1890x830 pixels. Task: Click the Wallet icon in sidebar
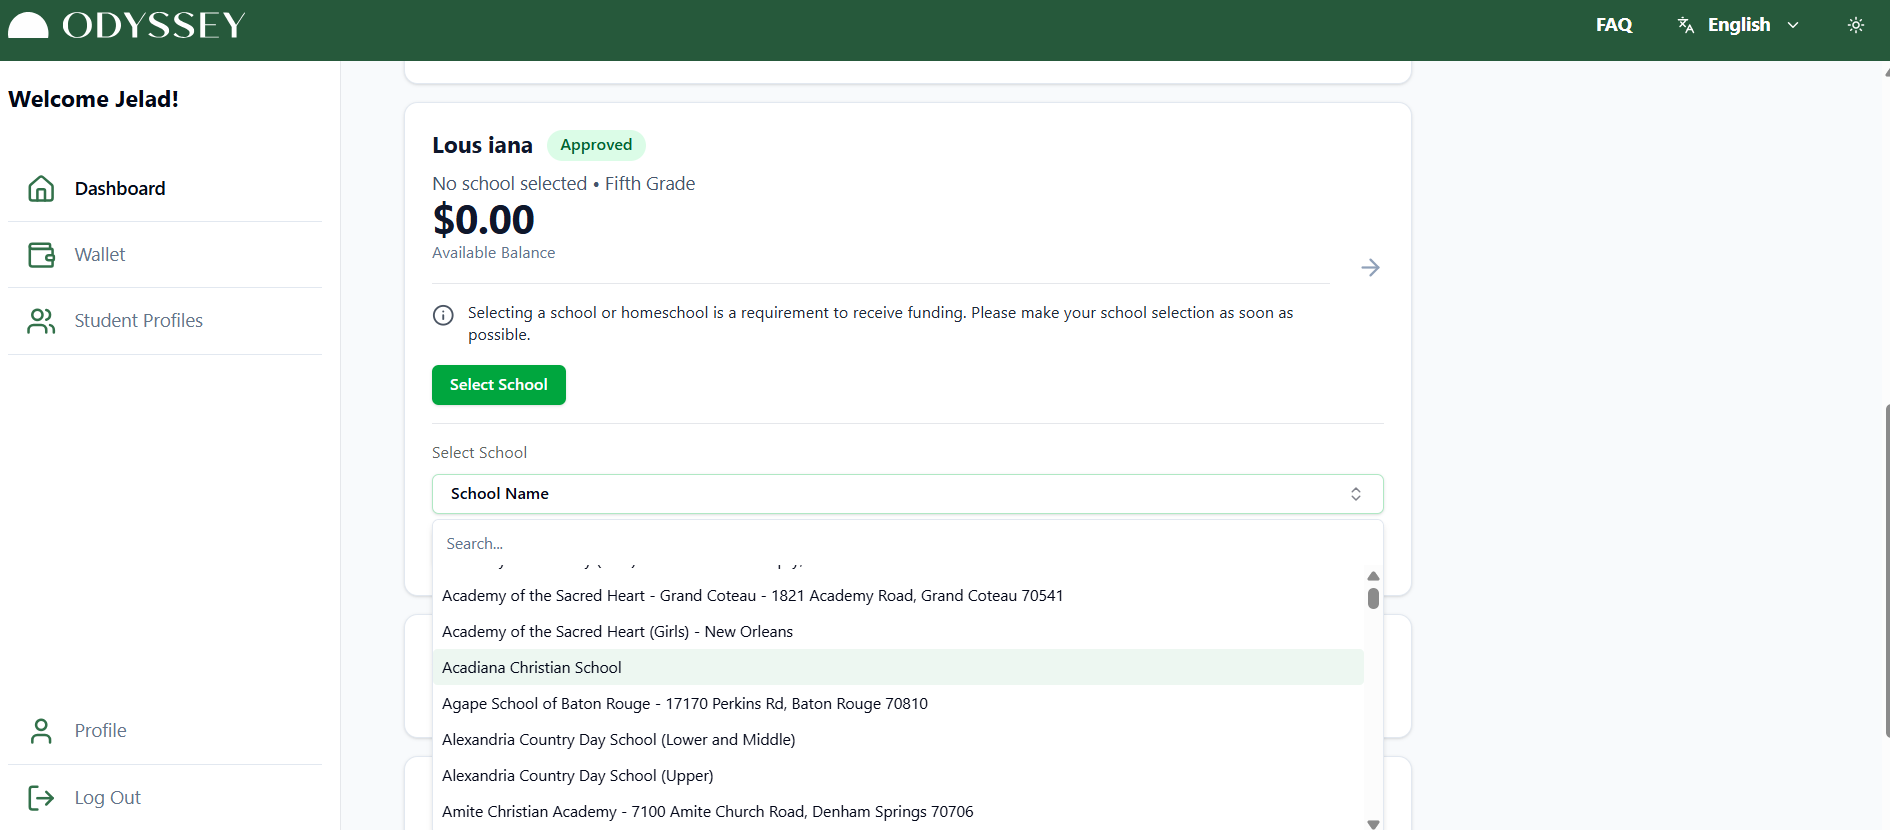[41, 255]
